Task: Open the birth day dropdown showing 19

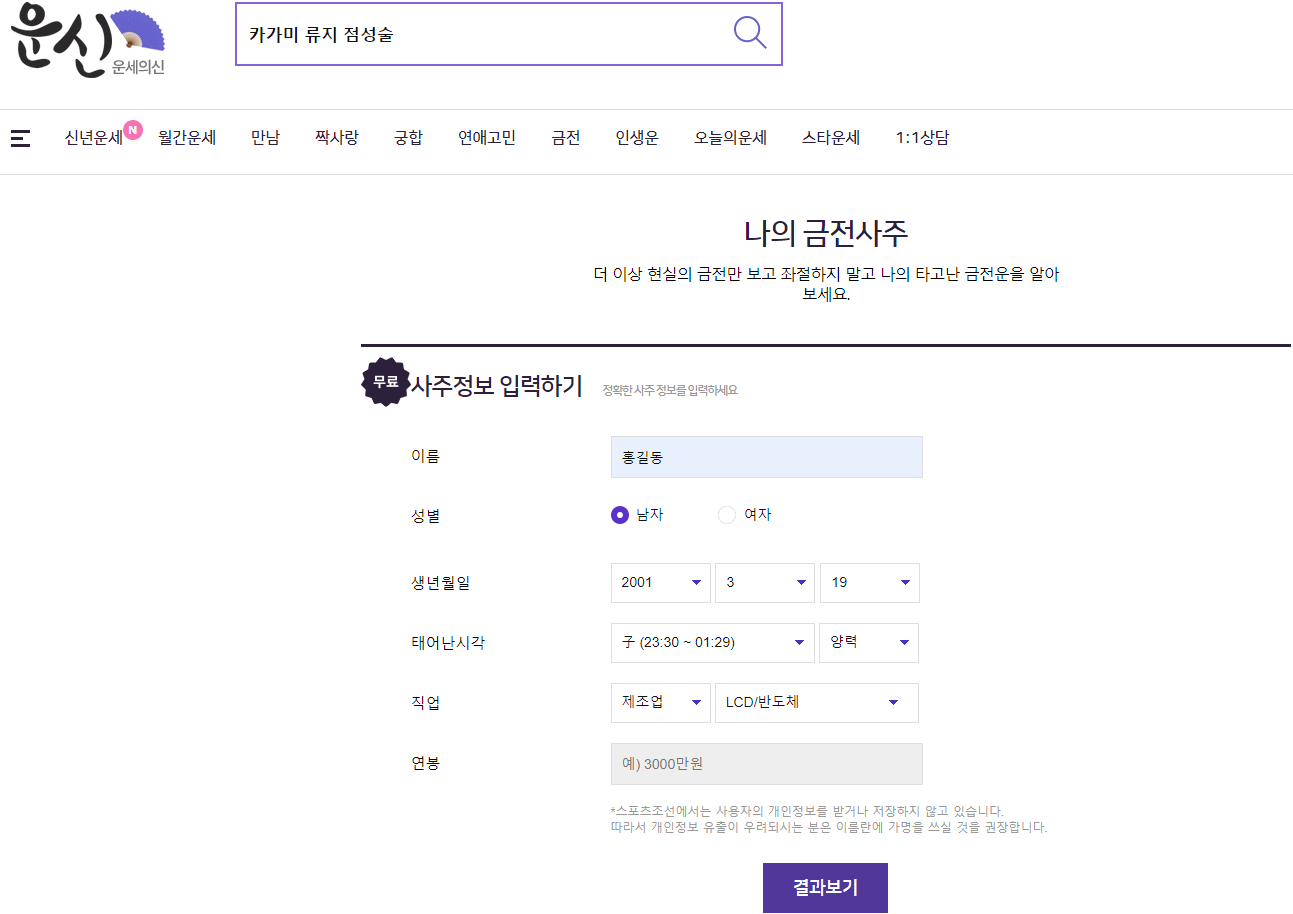Action: [869, 582]
